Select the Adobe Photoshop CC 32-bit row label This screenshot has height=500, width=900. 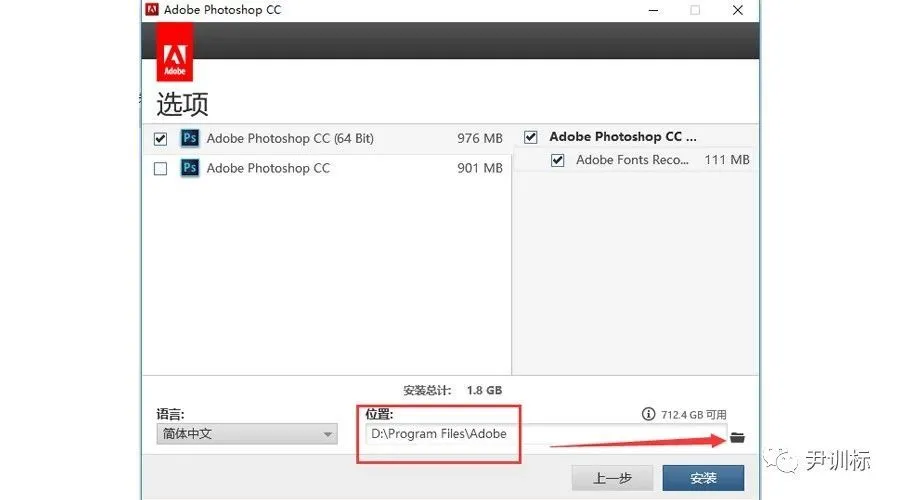point(268,168)
